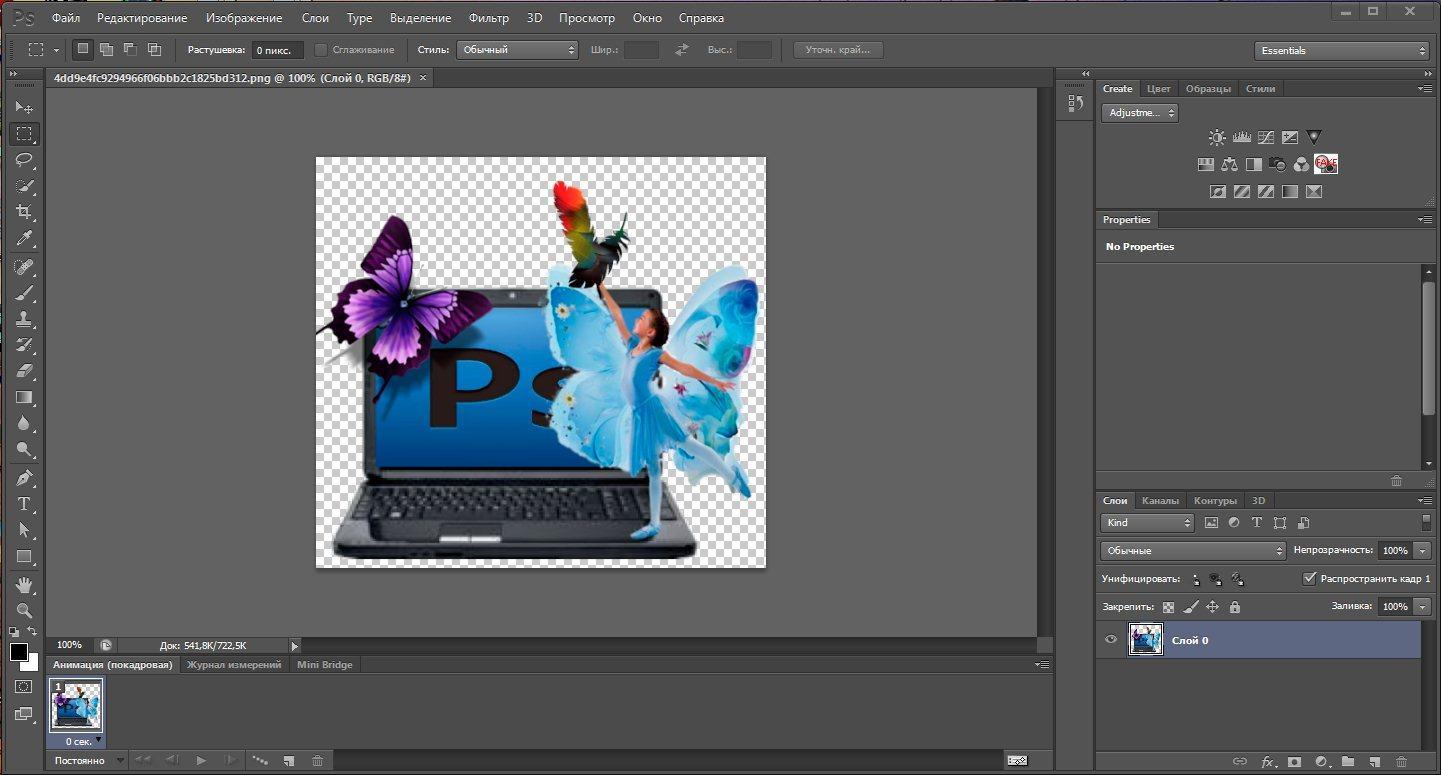Open the Стиль Обычный dropdown

(x=517, y=50)
